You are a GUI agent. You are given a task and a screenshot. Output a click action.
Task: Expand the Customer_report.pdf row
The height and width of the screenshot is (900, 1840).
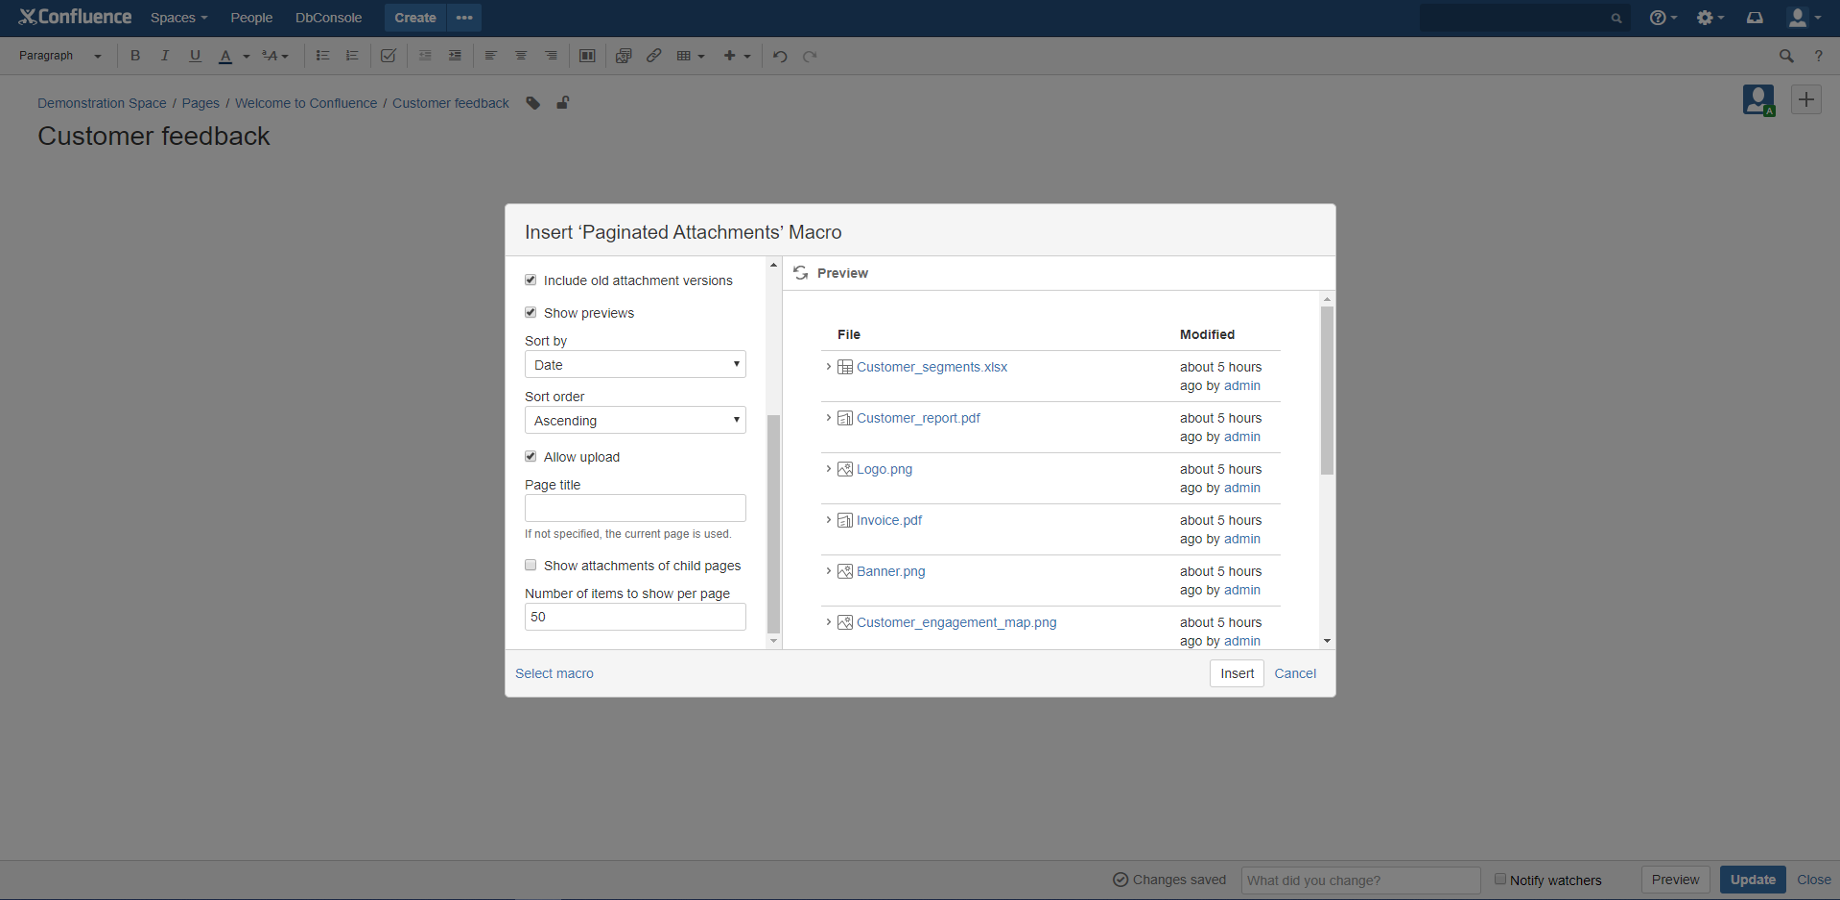828,418
